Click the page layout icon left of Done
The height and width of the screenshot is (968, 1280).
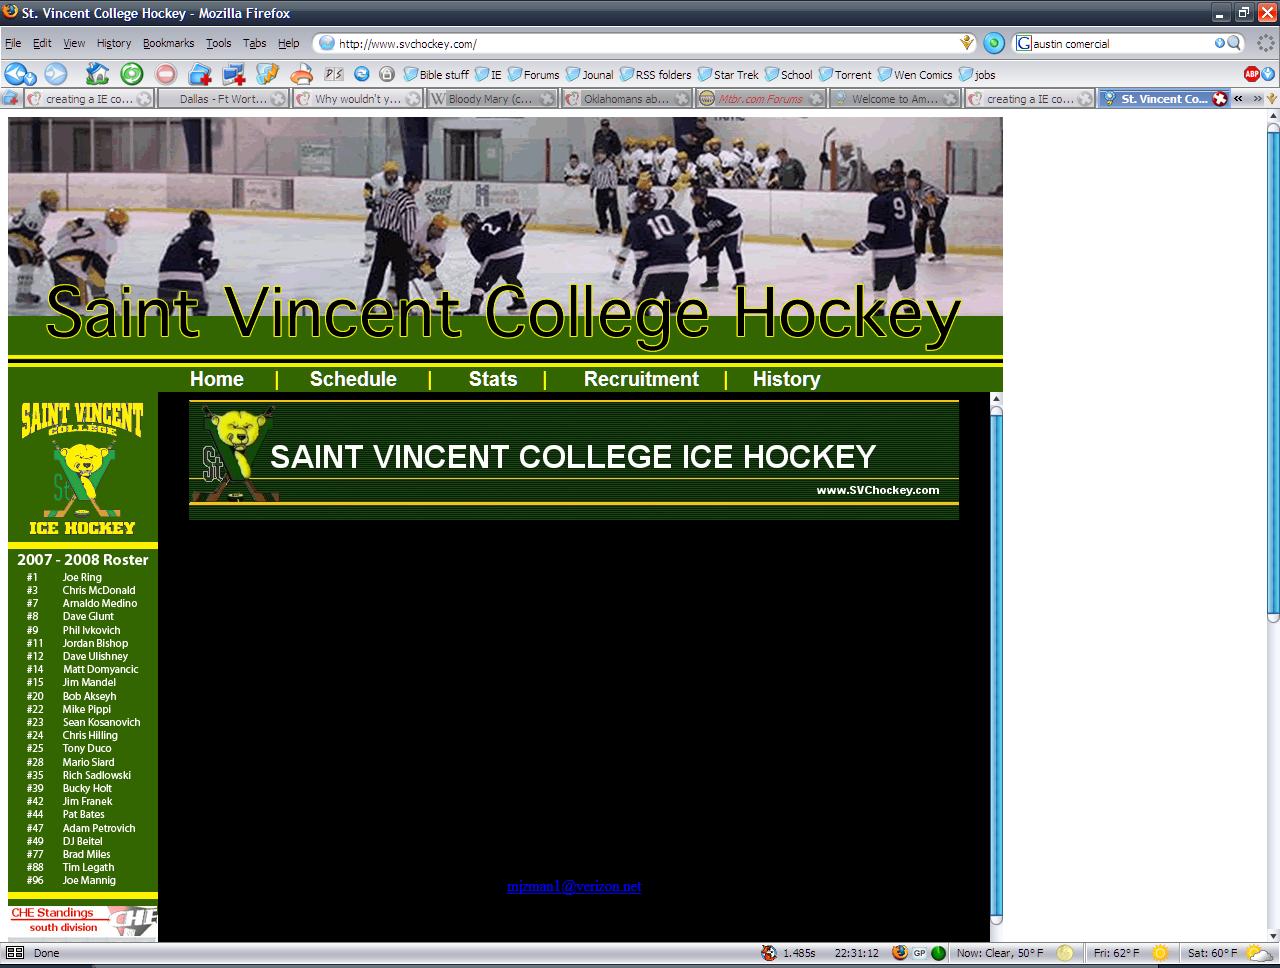[15, 953]
